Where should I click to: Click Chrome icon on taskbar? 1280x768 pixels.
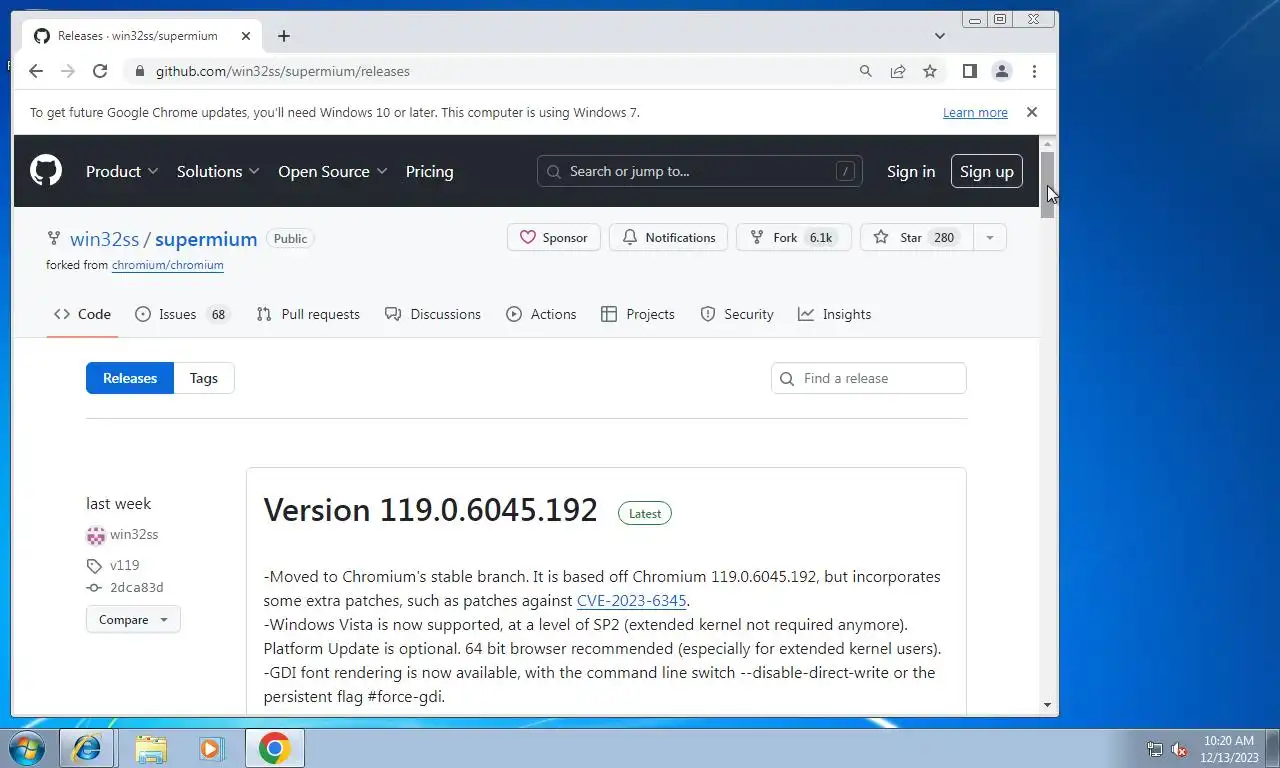(275, 748)
